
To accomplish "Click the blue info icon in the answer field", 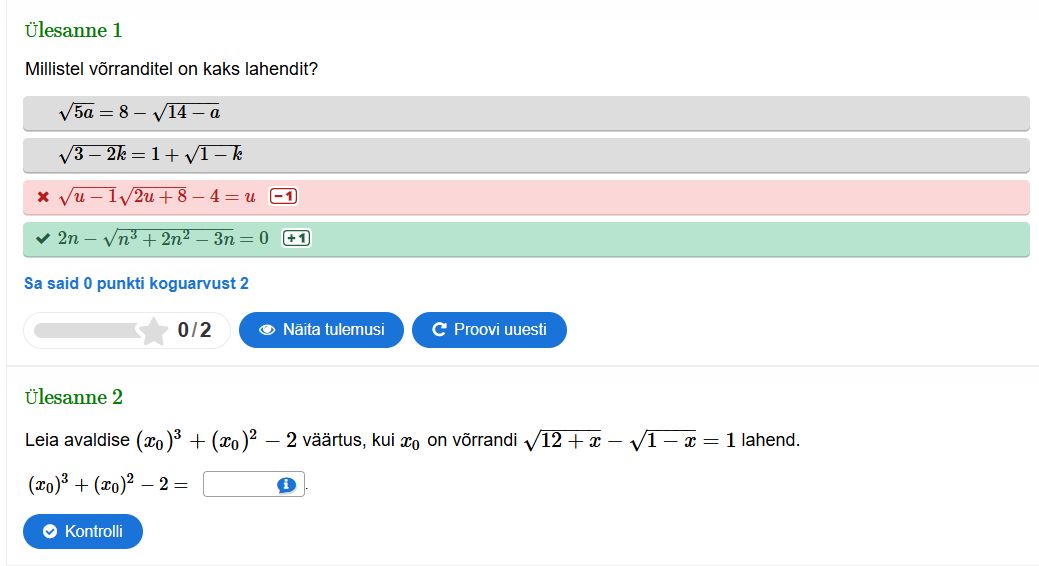I will (x=287, y=485).
